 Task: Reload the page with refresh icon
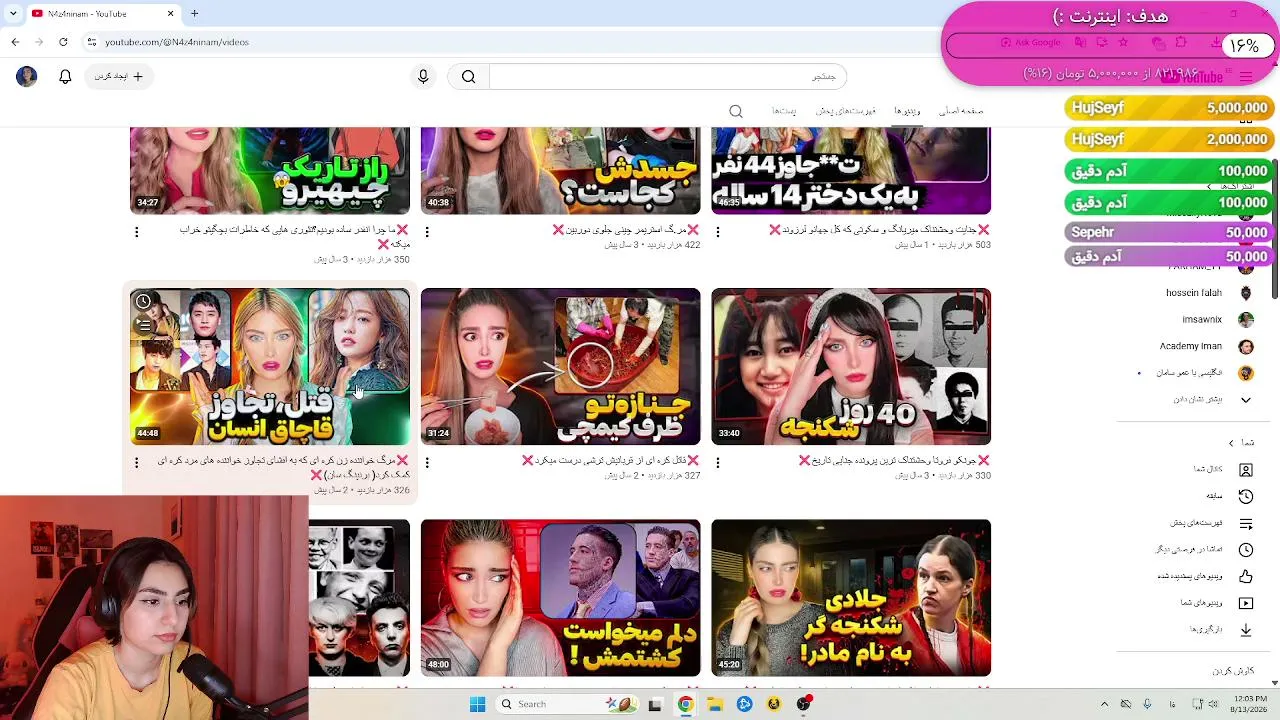coord(63,42)
